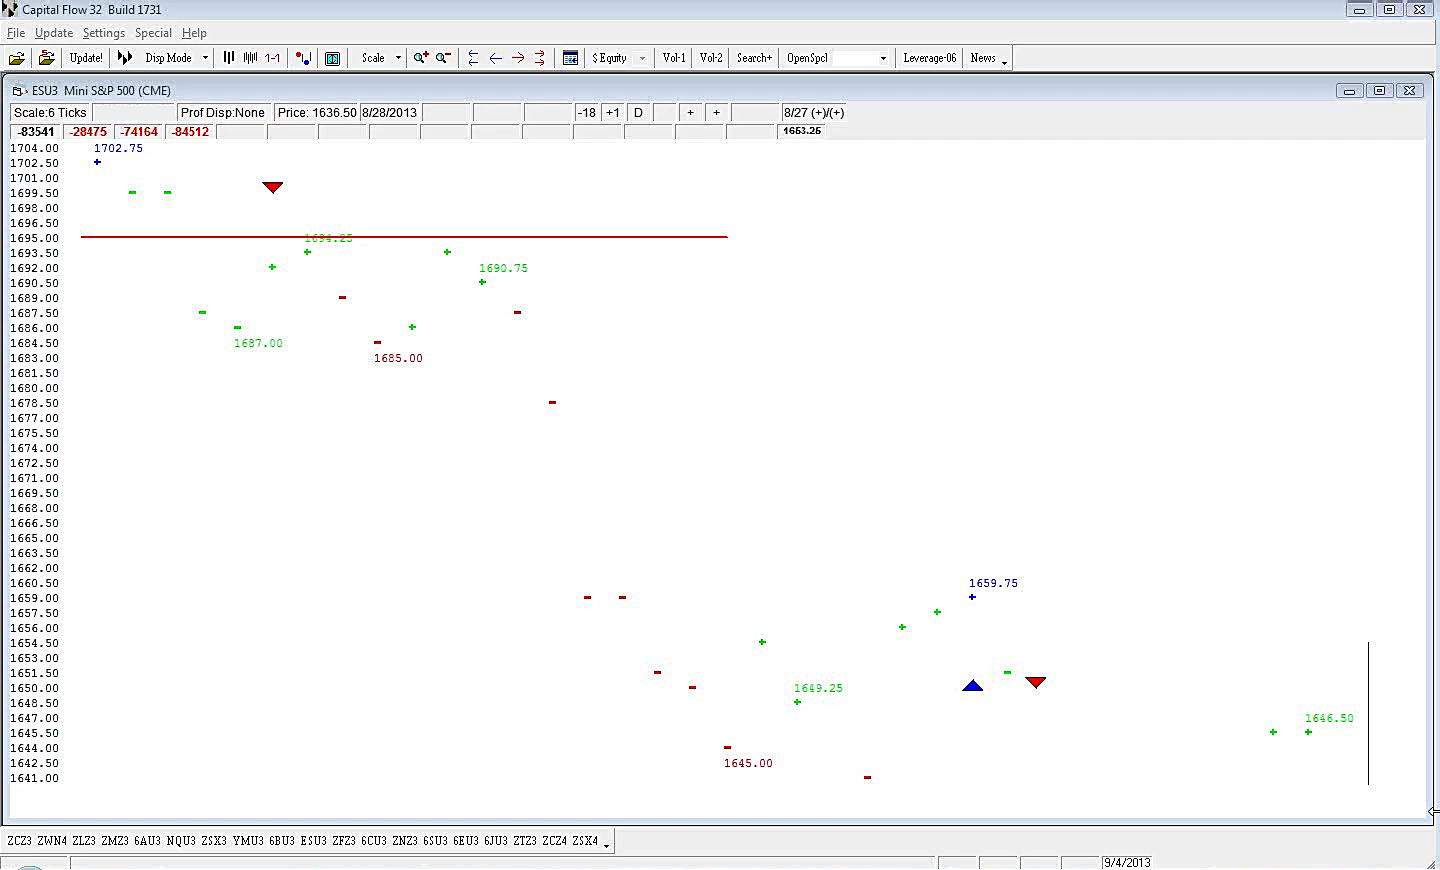Toggle the Vol-2 indicator
This screenshot has width=1440, height=870.
point(711,58)
